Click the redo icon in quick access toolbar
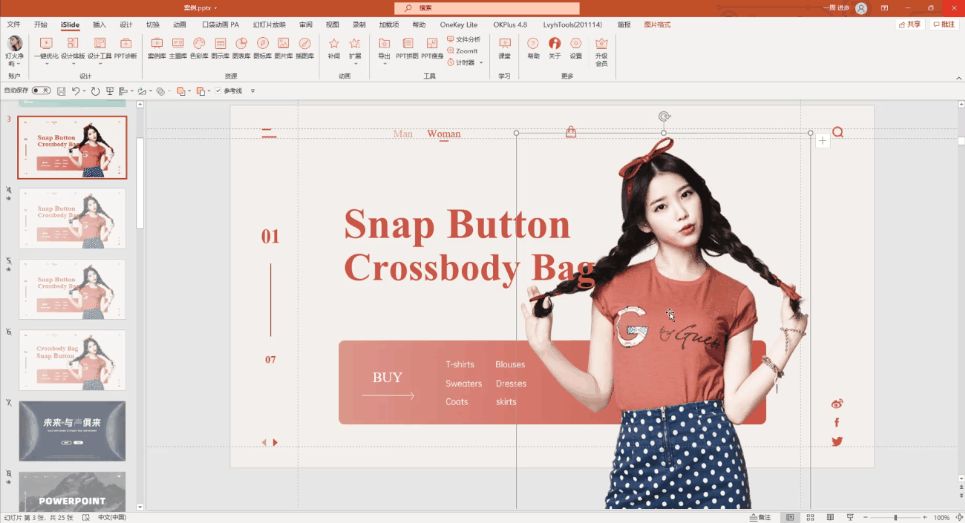 (95, 91)
